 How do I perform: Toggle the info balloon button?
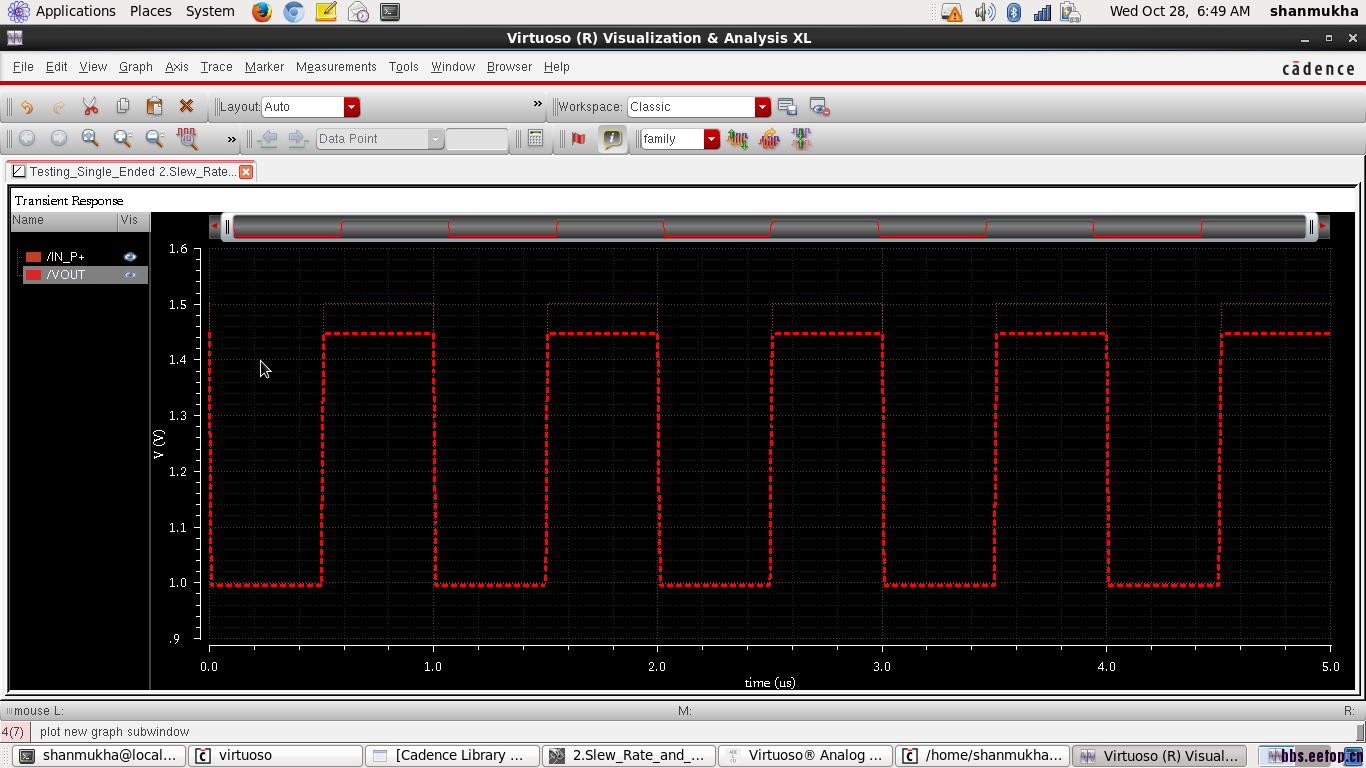(612, 139)
